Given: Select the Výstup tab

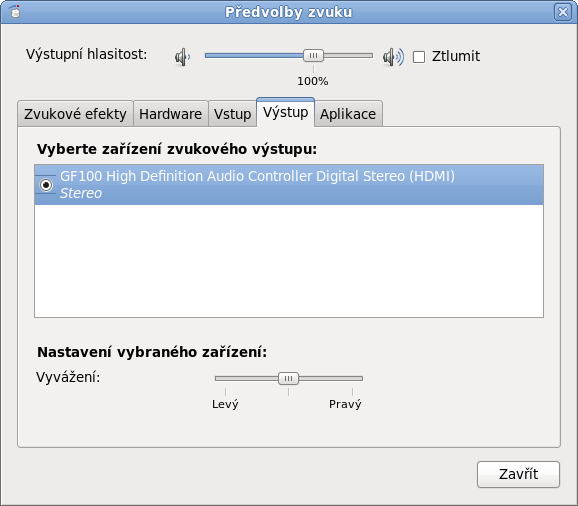Looking at the screenshot, I should pyautogui.click(x=285, y=112).
